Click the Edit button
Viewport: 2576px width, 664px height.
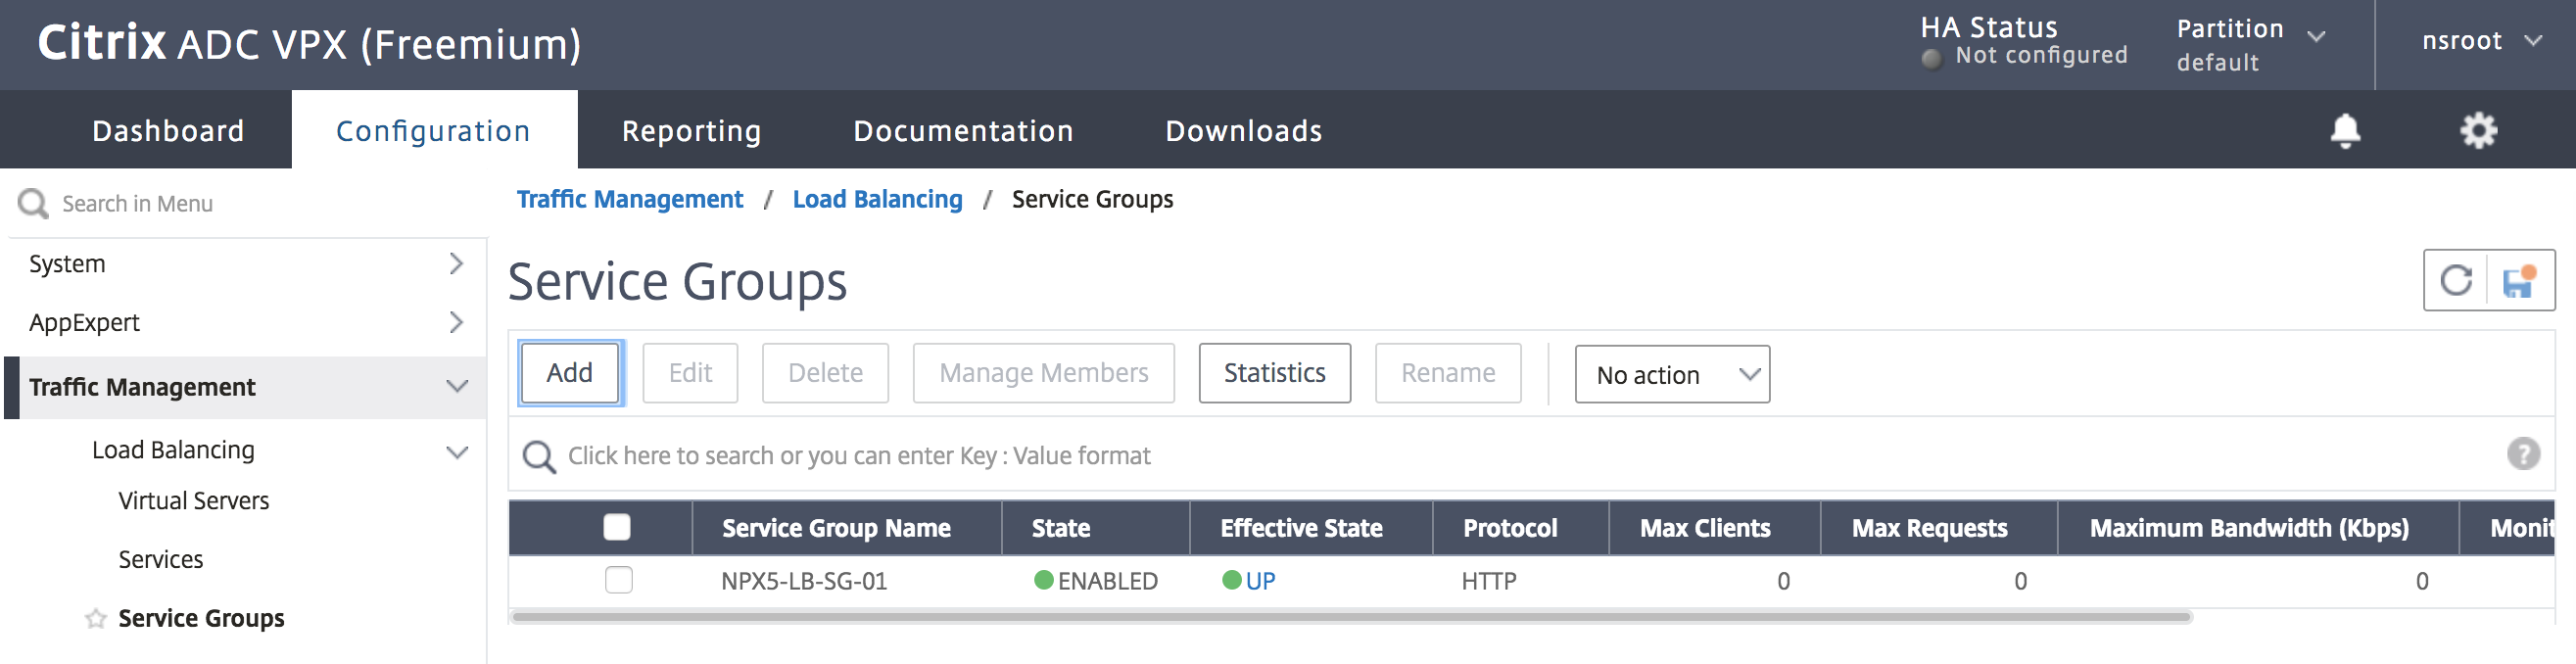(x=690, y=373)
